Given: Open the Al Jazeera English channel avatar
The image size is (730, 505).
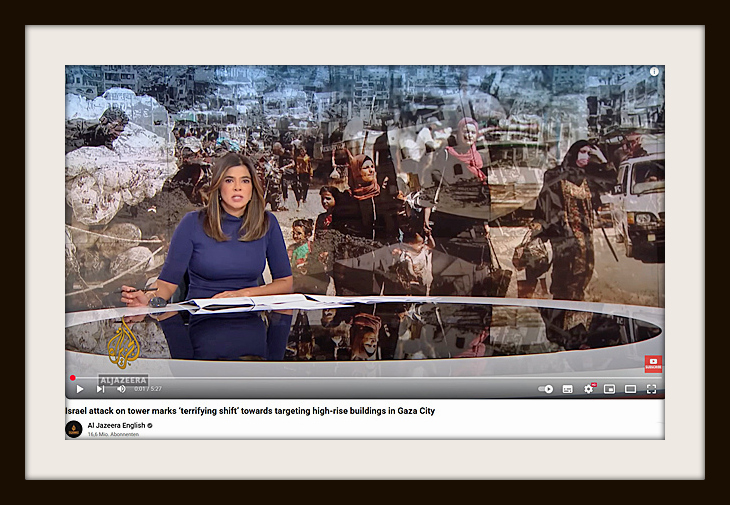Looking at the screenshot, I should [73, 429].
